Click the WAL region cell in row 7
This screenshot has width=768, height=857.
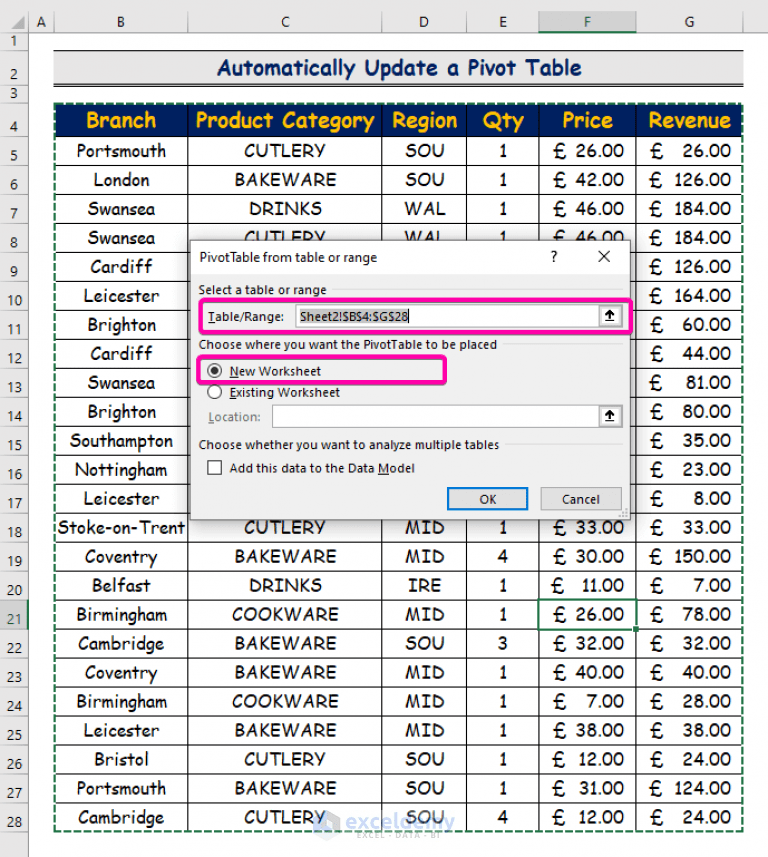point(424,209)
